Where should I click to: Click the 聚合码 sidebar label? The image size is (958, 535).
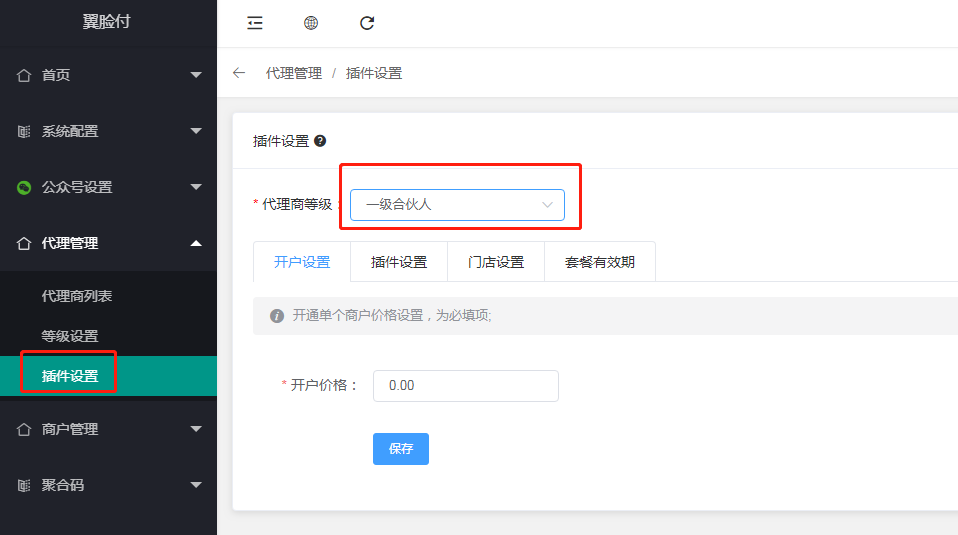pyautogui.click(x=63, y=486)
